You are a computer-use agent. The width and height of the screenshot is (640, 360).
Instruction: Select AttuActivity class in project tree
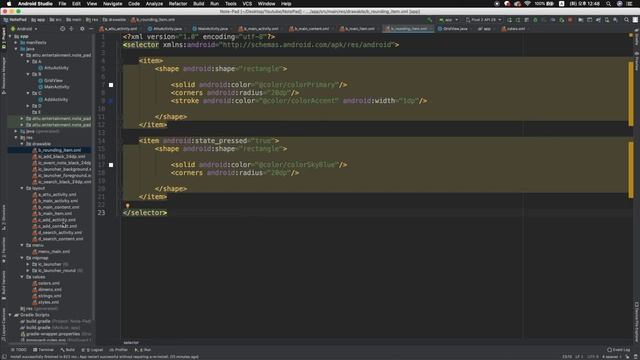(53, 68)
